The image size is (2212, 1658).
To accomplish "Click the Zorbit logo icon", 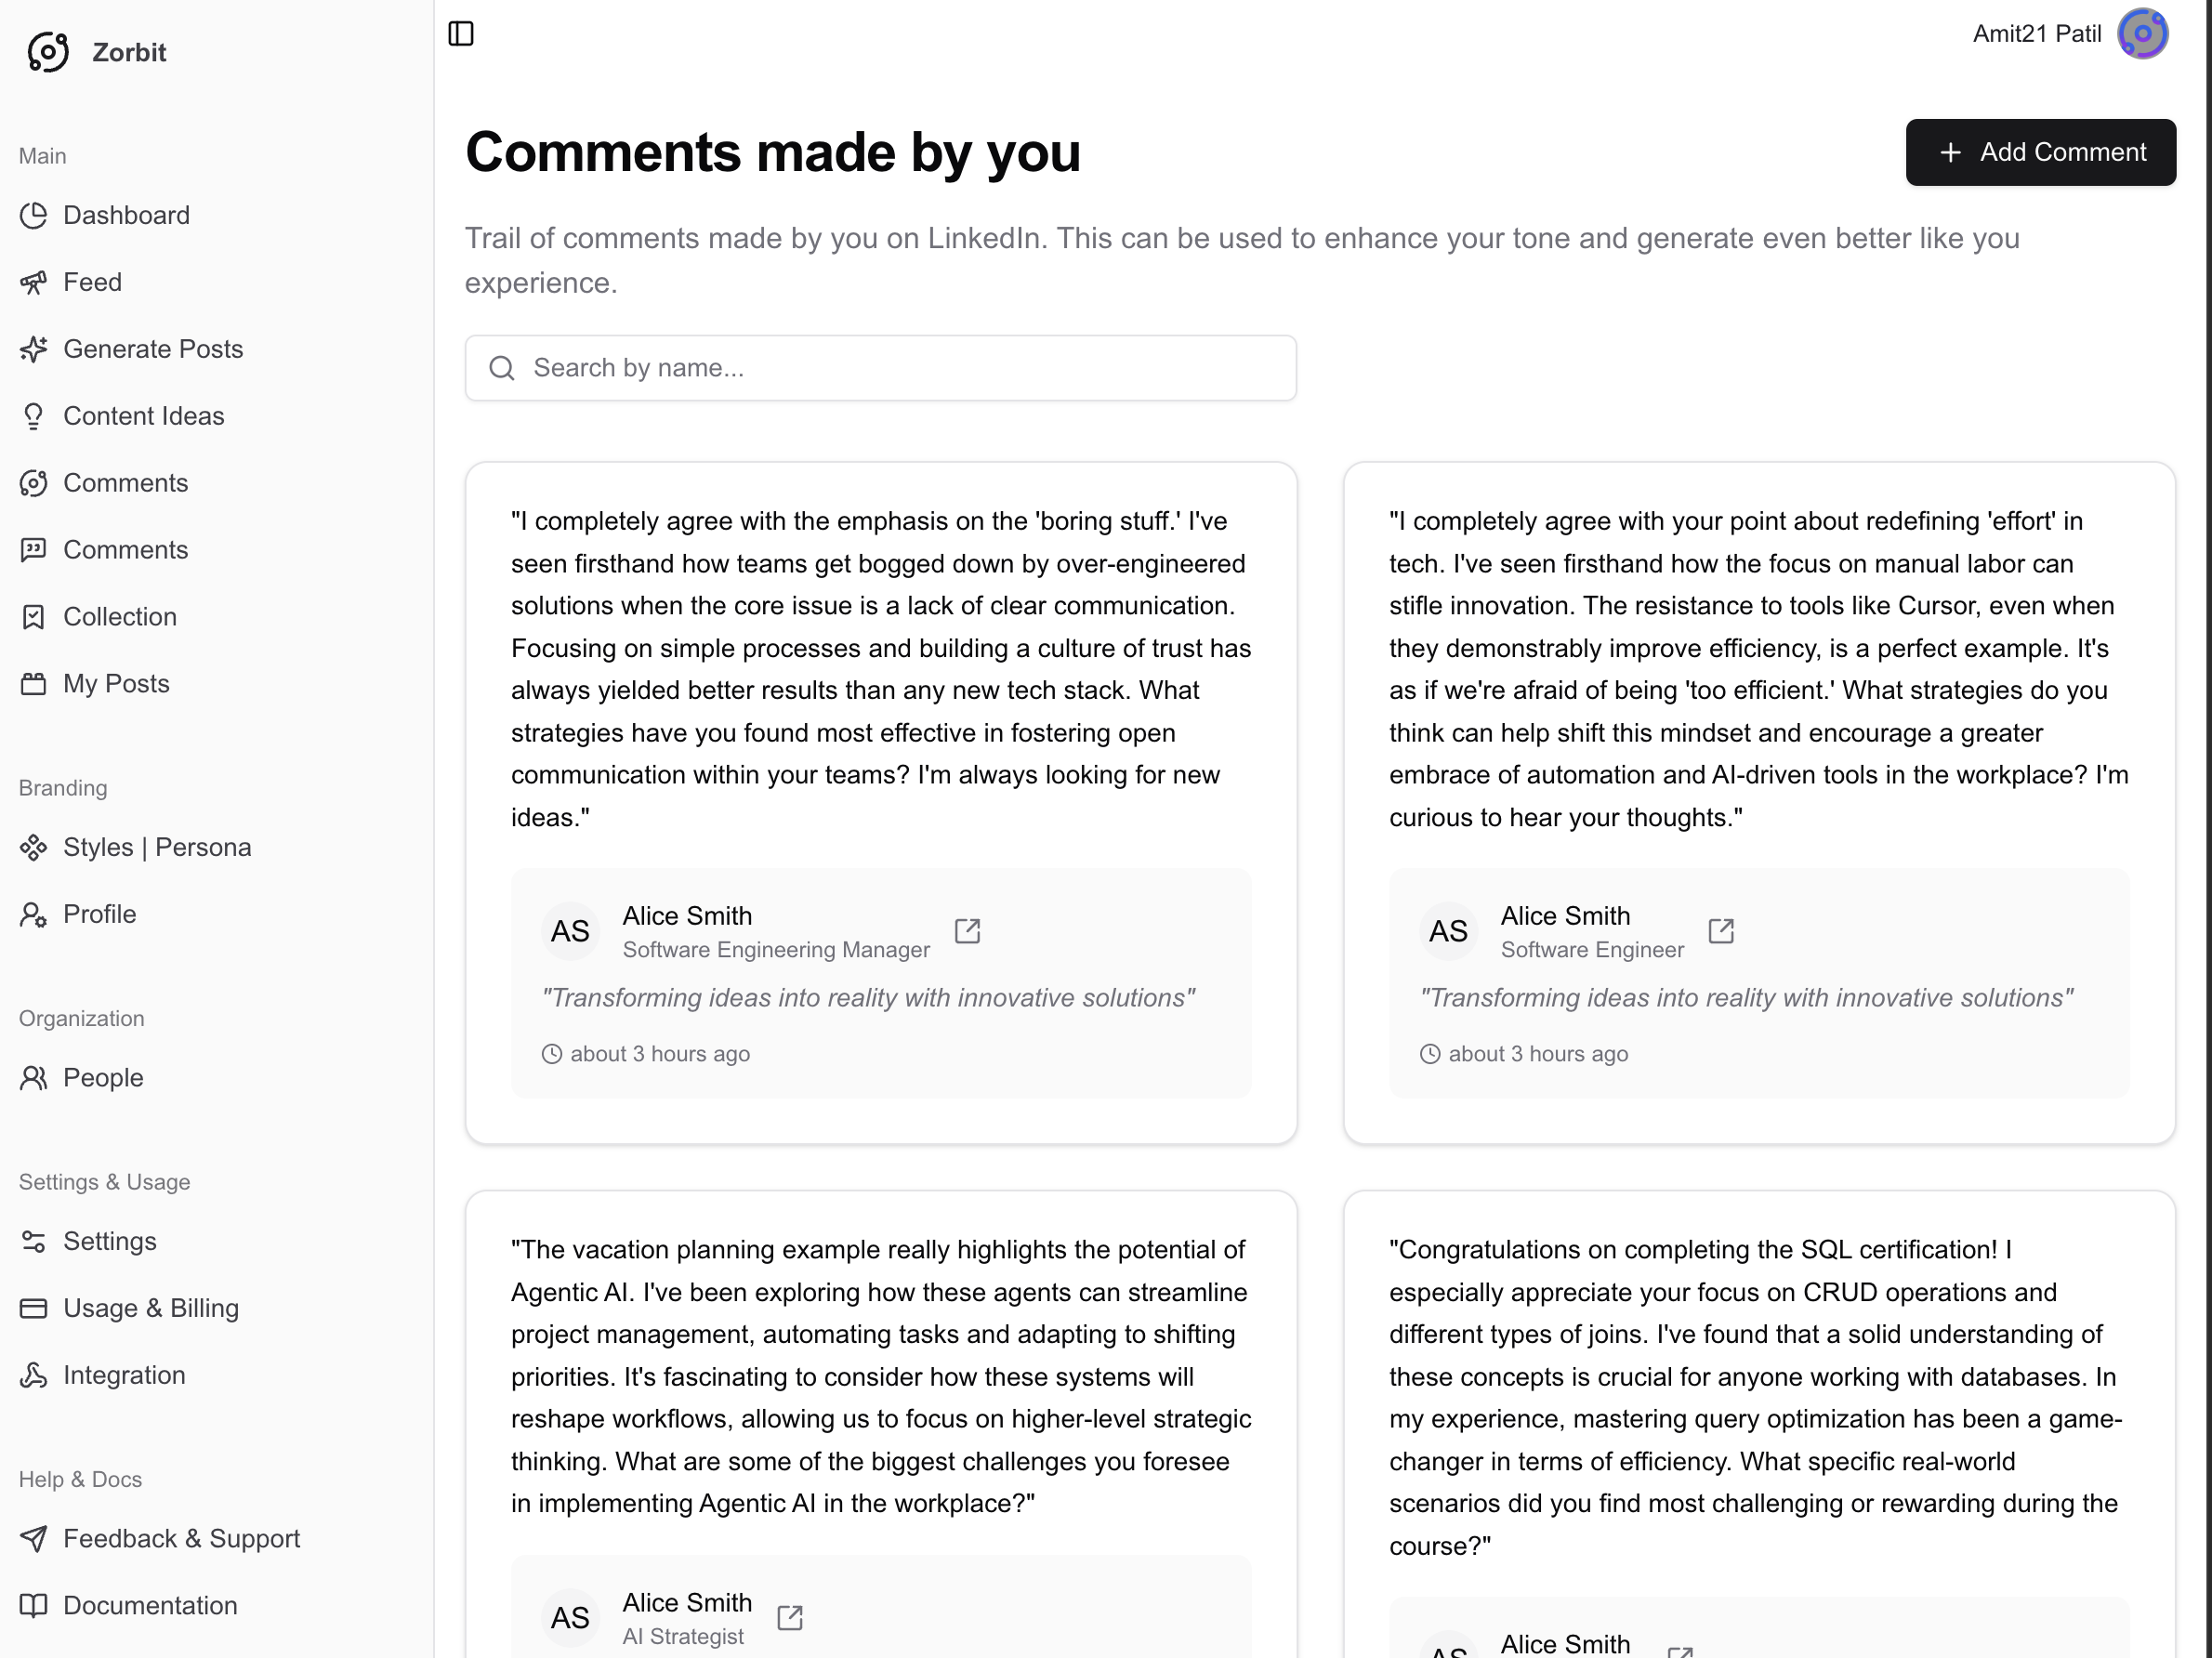I will click(x=48, y=52).
